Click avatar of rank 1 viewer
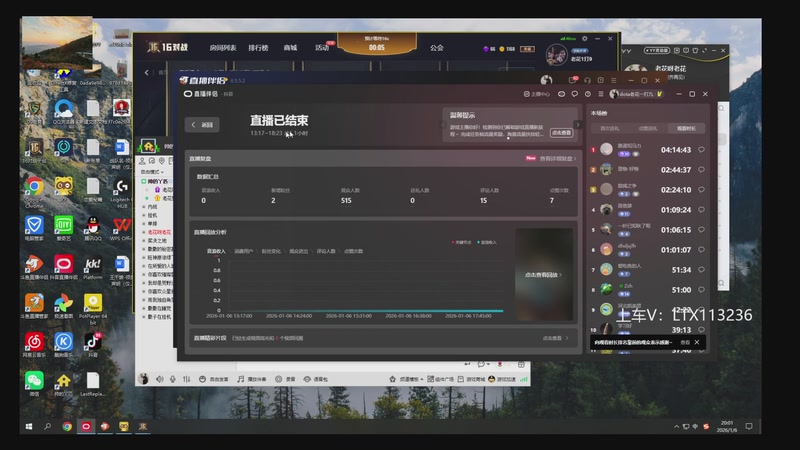Image resolution: width=800 pixels, height=450 pixels. pyautogui.click(x=606, y=149)
